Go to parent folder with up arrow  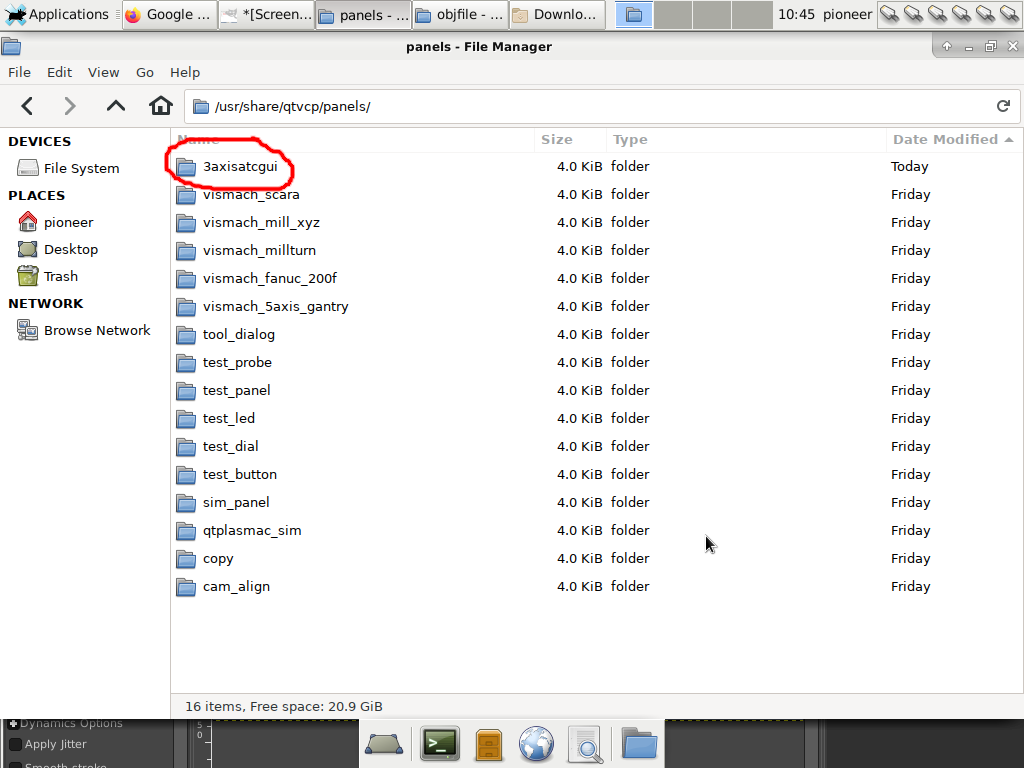coord(116,106)
